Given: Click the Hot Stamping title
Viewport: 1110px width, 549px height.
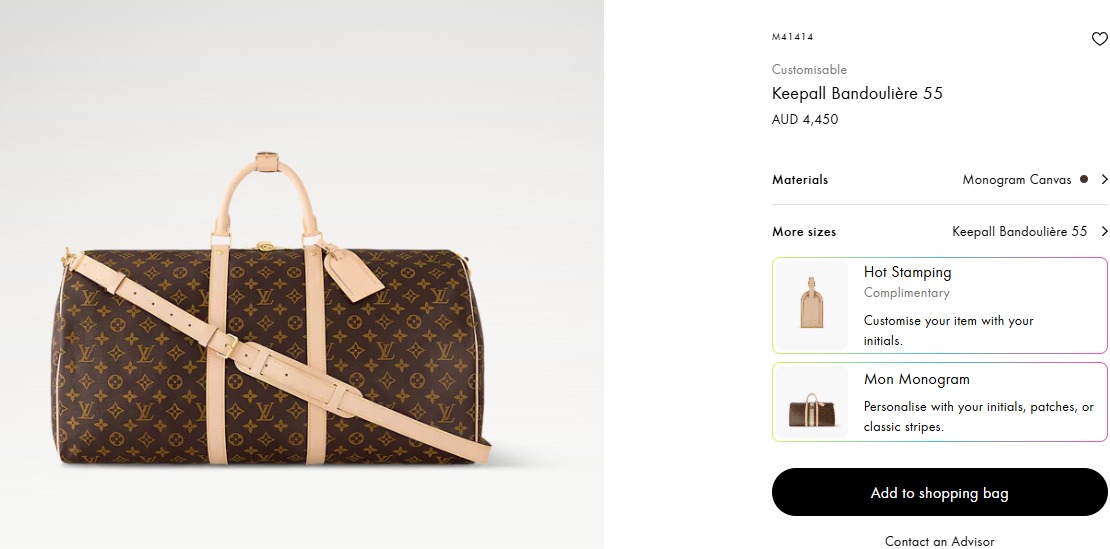Looking at the screenshot, I should point(907,272).
